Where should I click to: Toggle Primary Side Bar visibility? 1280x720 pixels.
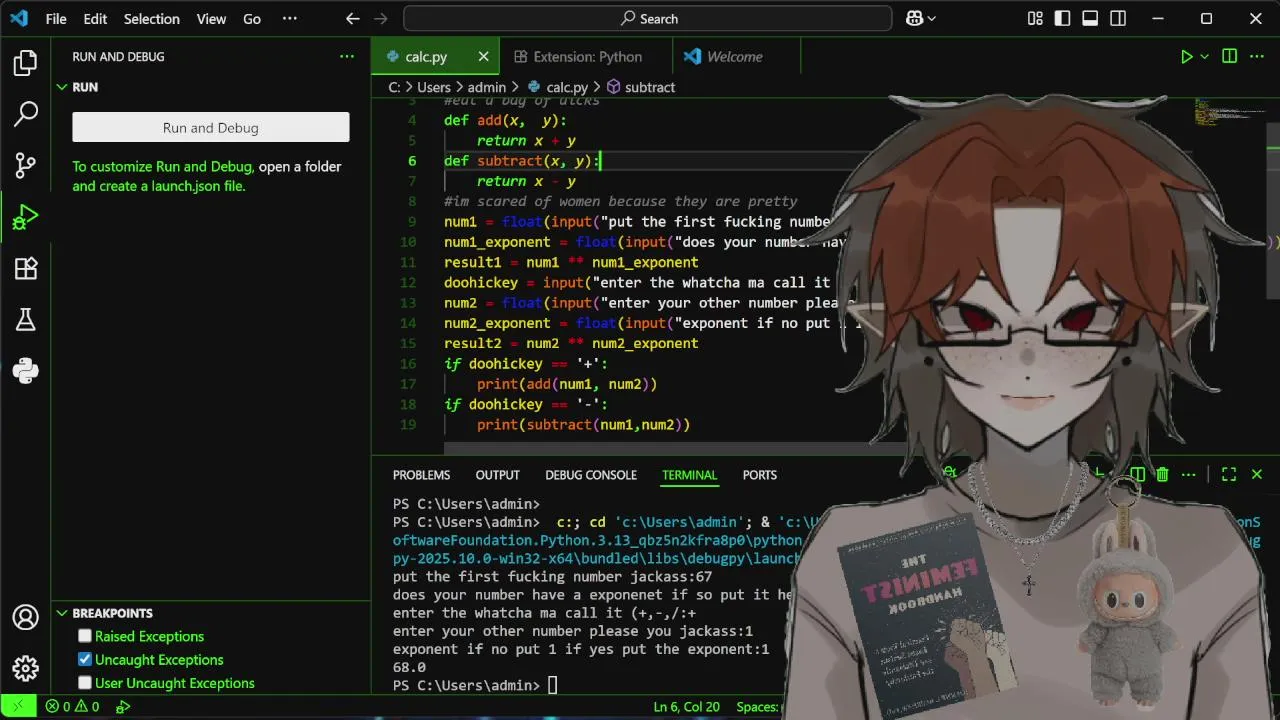pos(1063,18)
